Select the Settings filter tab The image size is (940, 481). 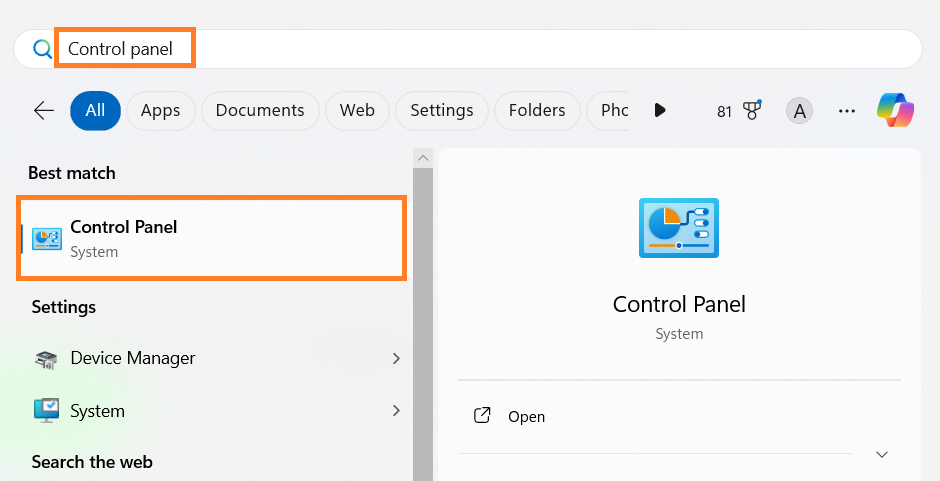pyautogui.click(x=441, y=110)
